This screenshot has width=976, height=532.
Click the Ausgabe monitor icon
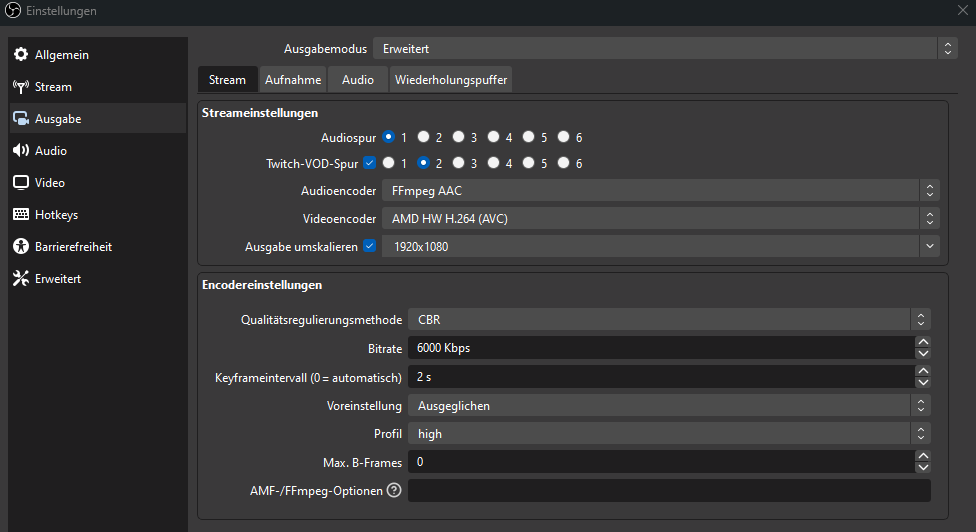[x=21, y=118]
